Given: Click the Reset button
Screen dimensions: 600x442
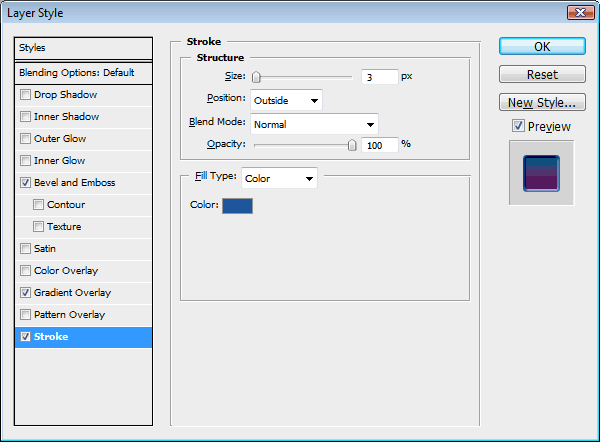Looking at the screenshot, I should (x=542, y=74).
